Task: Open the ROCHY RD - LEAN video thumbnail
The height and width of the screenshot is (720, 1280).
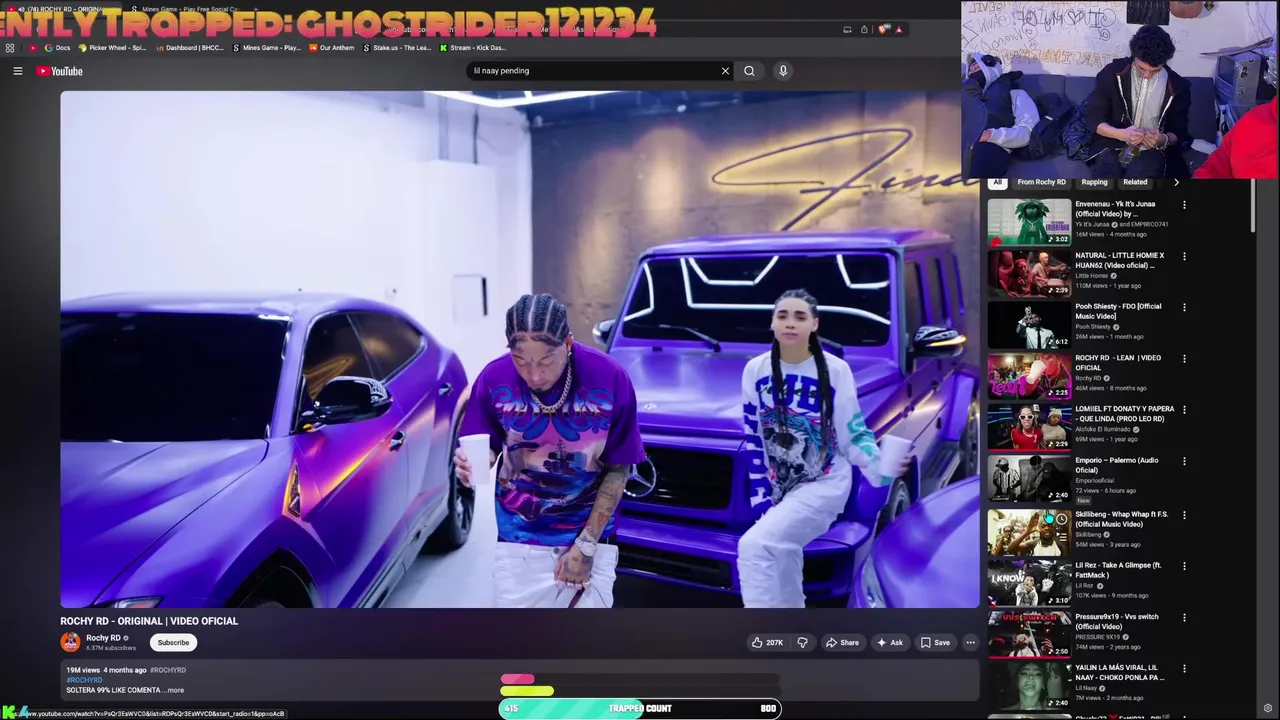Action: [x=1029, y=375]
